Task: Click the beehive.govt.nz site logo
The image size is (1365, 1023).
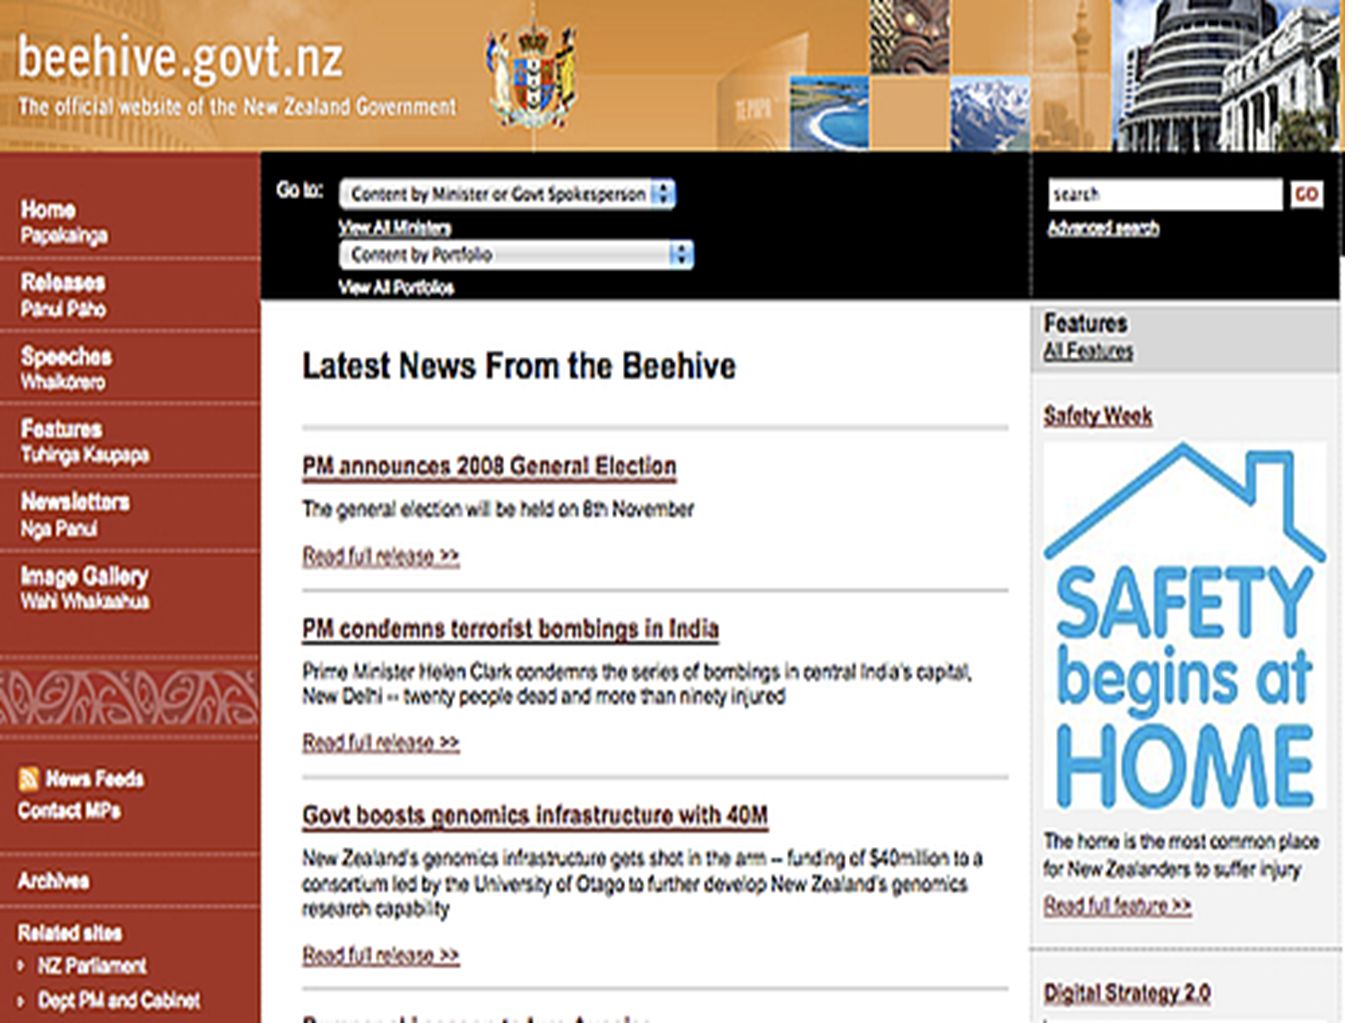Action: point(180,59)
